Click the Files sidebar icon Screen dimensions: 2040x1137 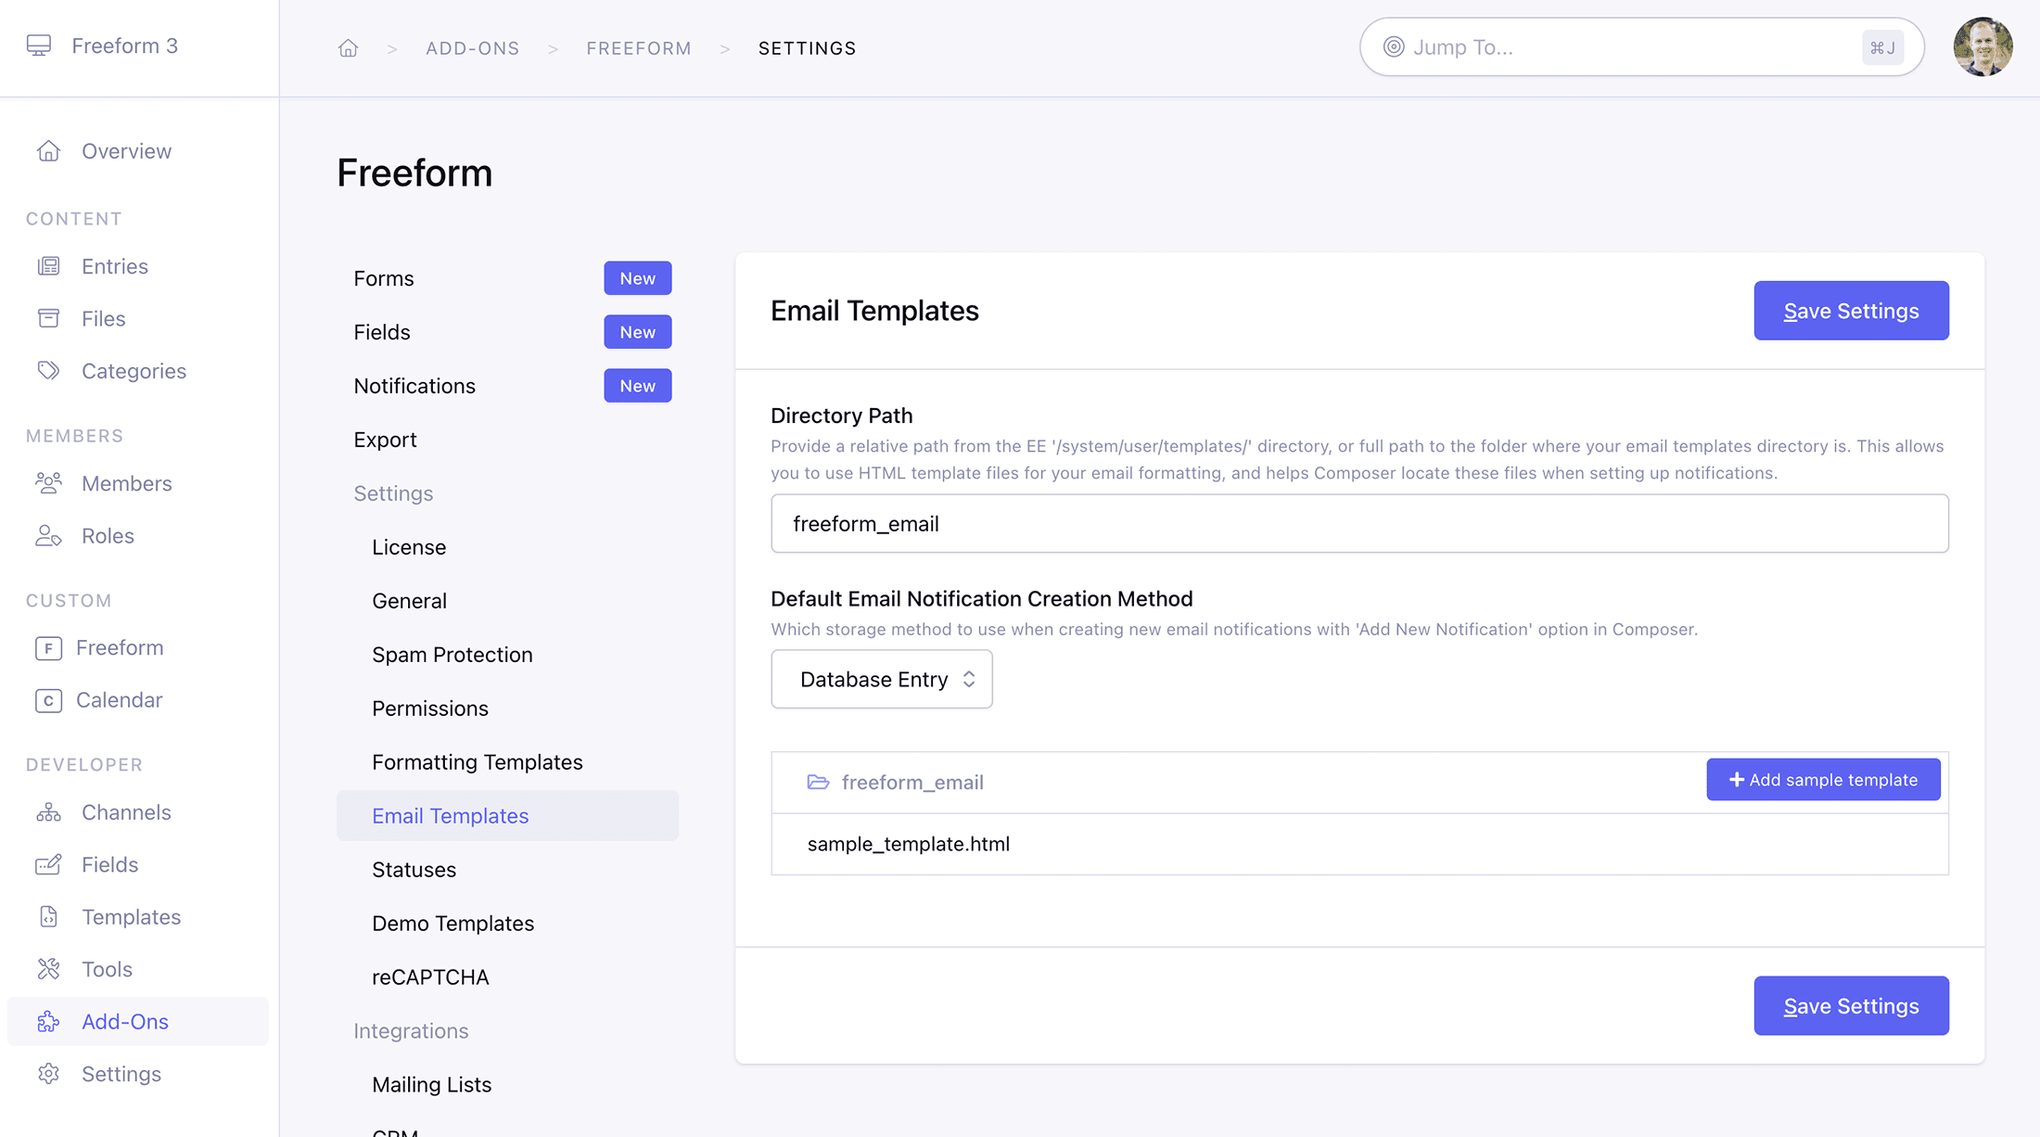(x=49, y=318)
